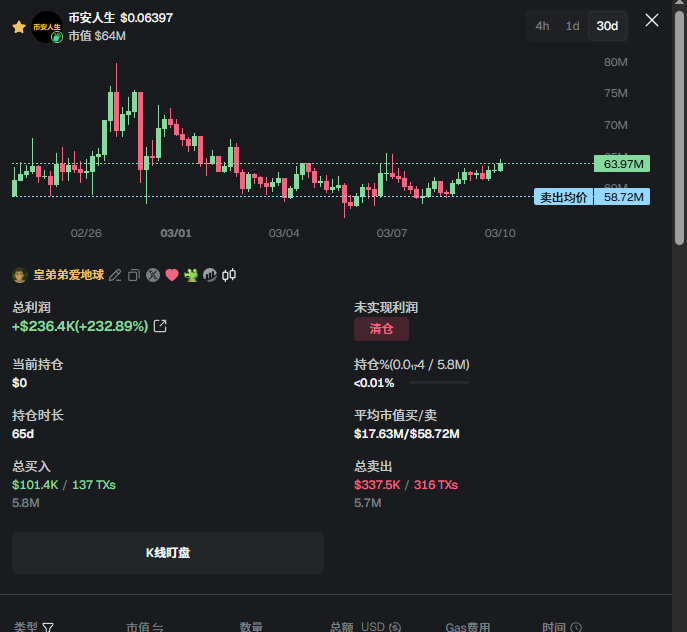The width and height of the screenshot is (687, 632).
Task: Click the vertical scrollbar thumb
Action: coord(679,127)
